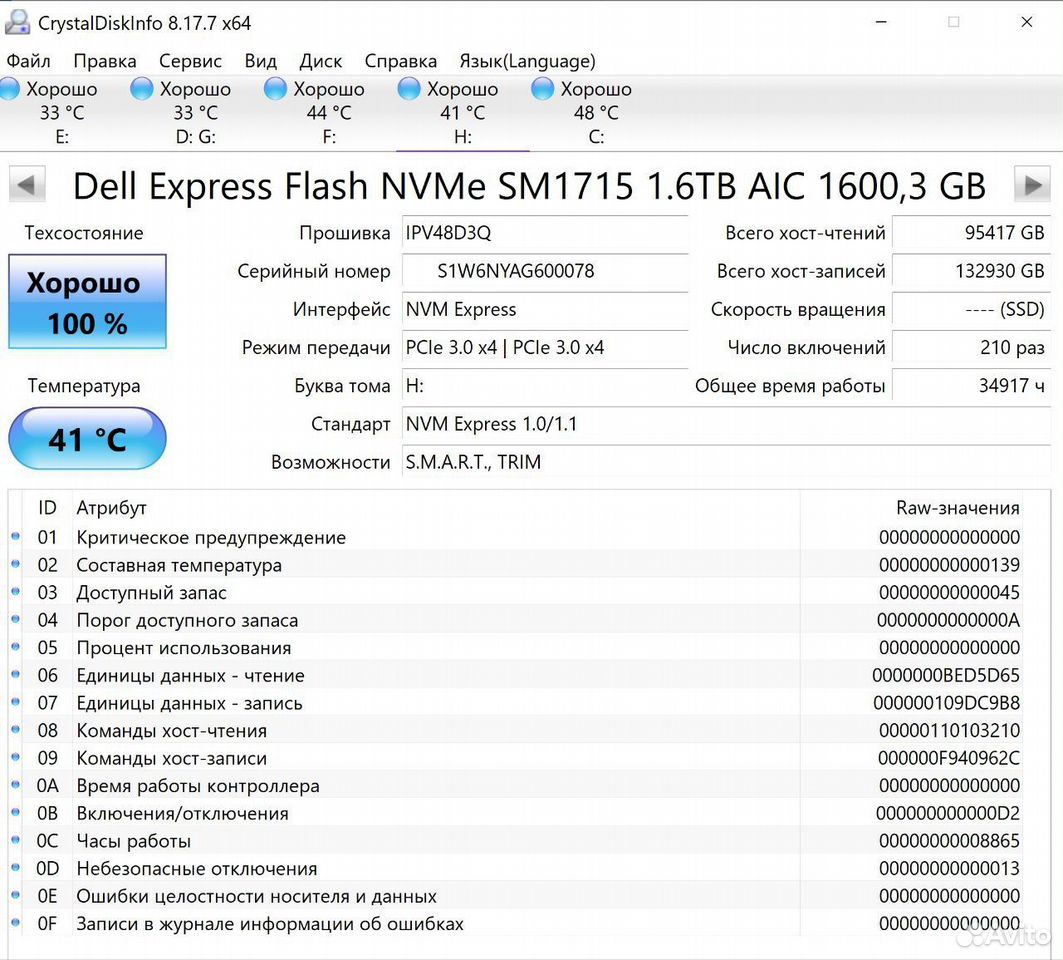The width and height of the screenshot is (1063, 960).
Task: Click the power on count 210 раз
Action: tap(971, 348)
